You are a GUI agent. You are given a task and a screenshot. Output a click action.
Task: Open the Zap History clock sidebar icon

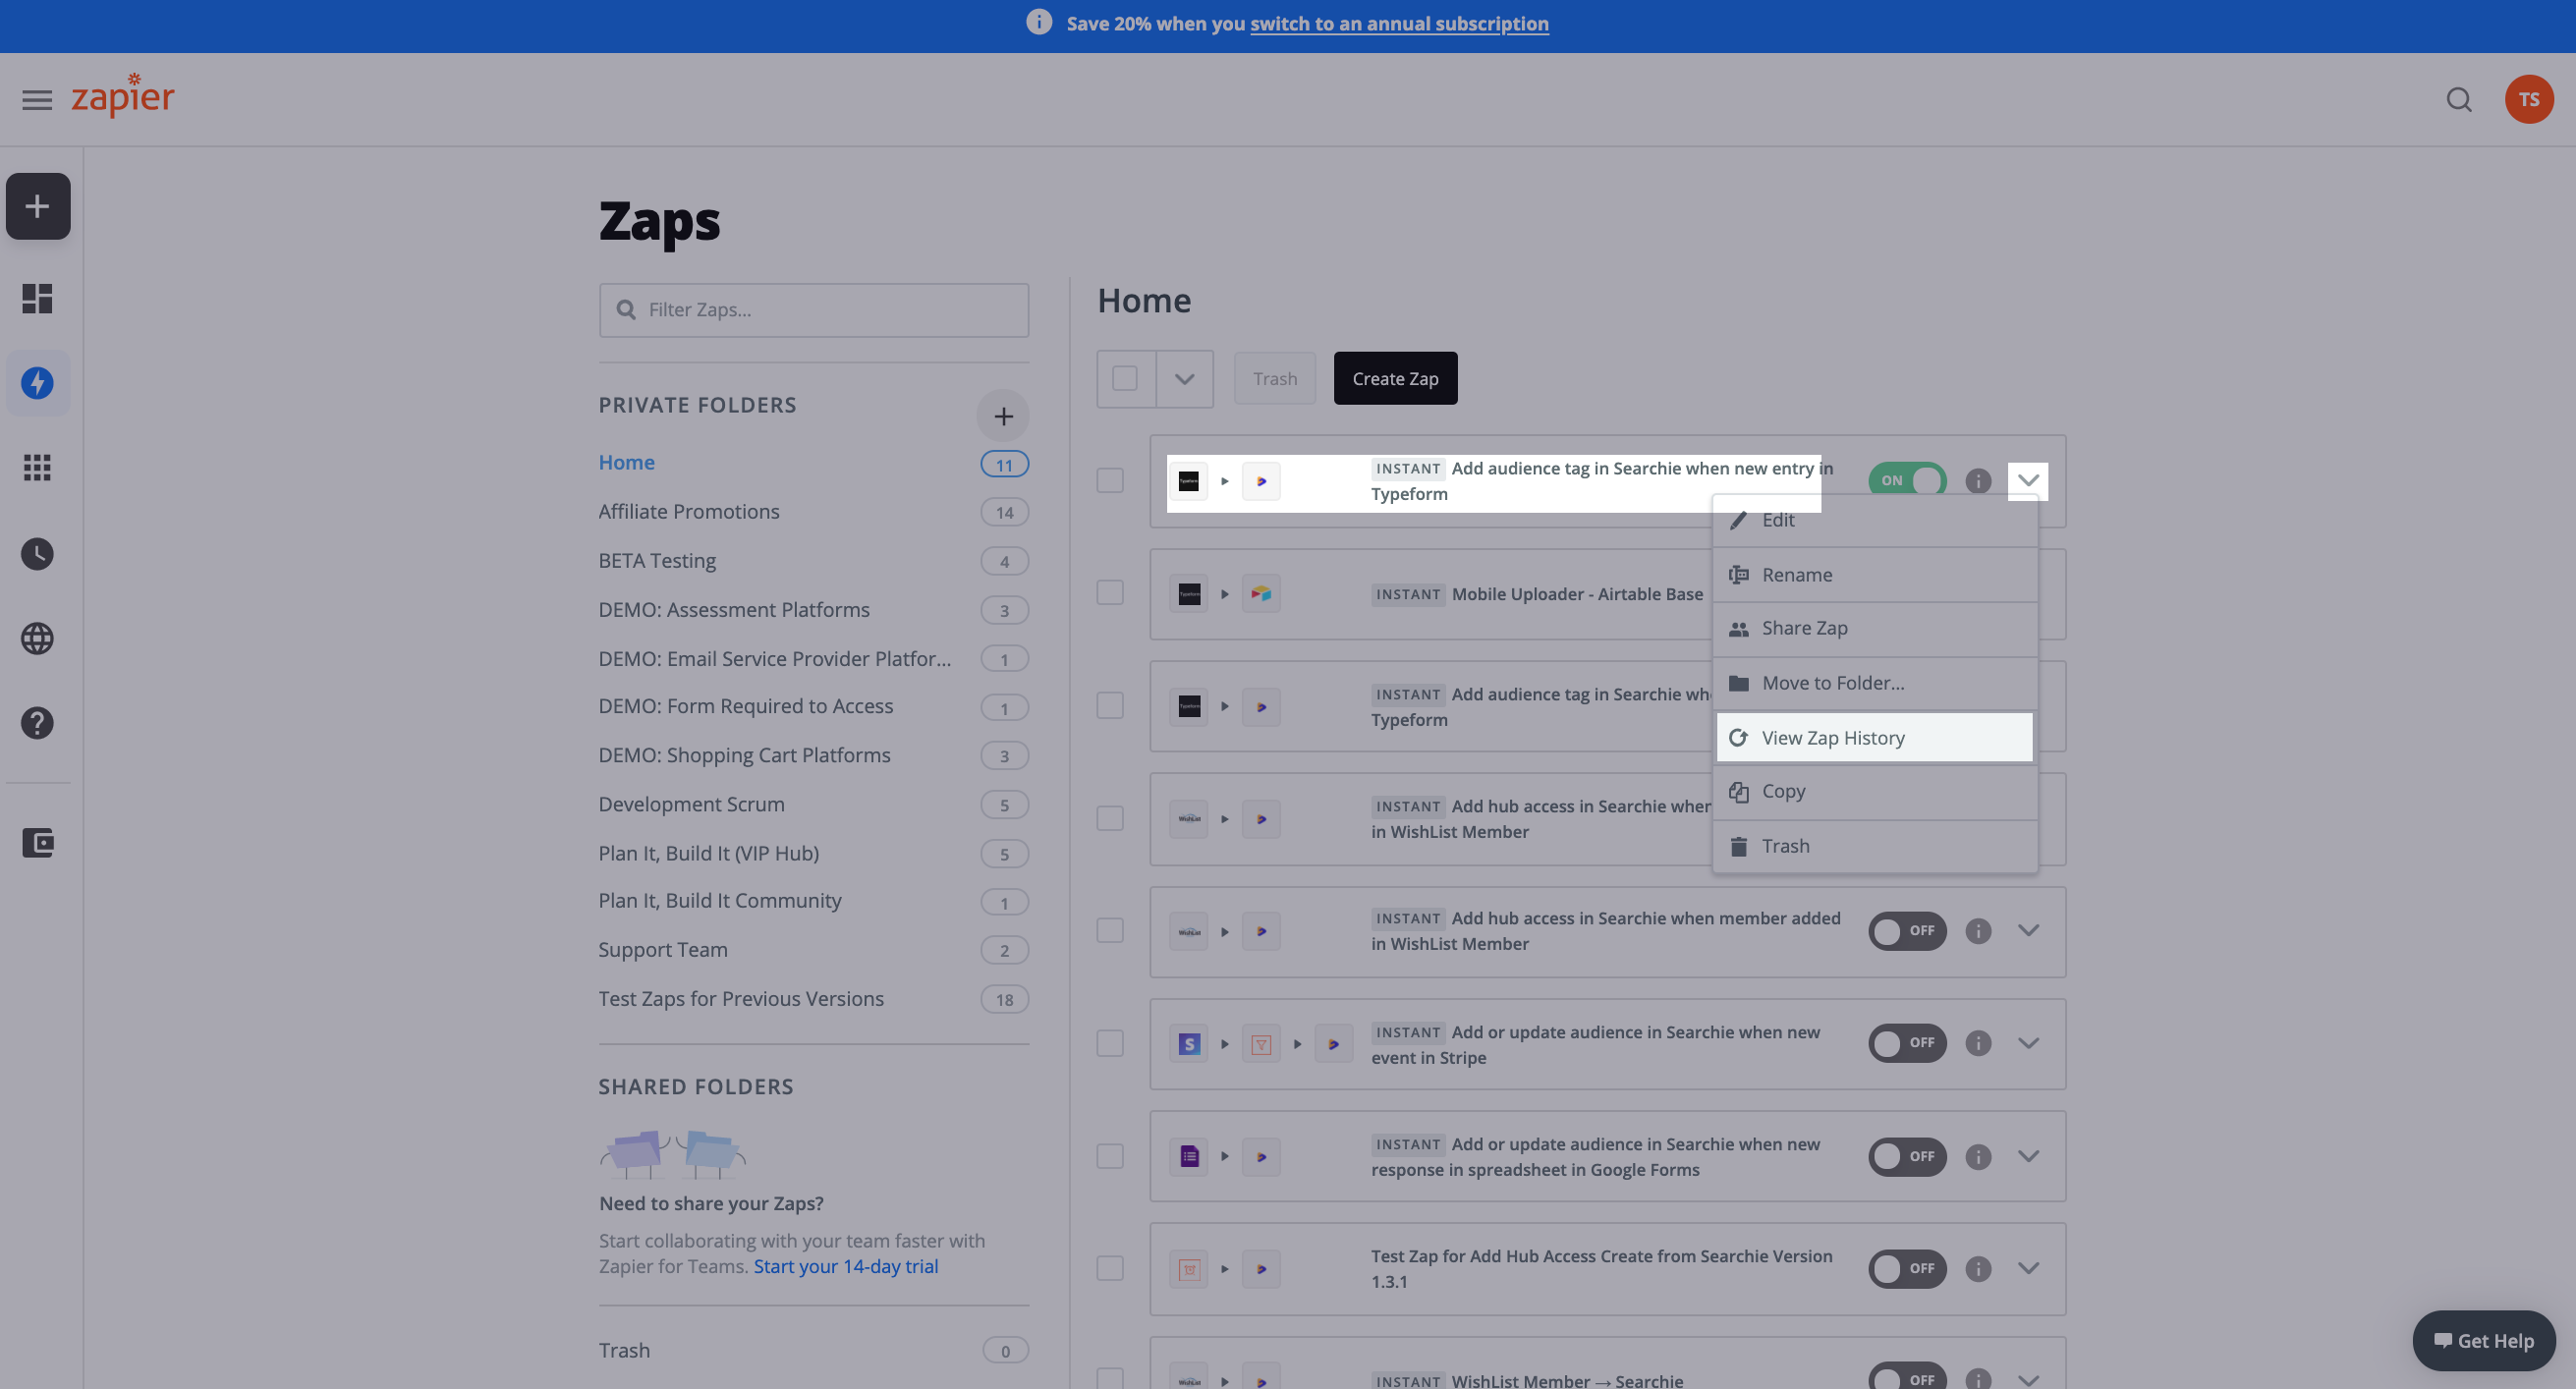click(x=38, y=554)
